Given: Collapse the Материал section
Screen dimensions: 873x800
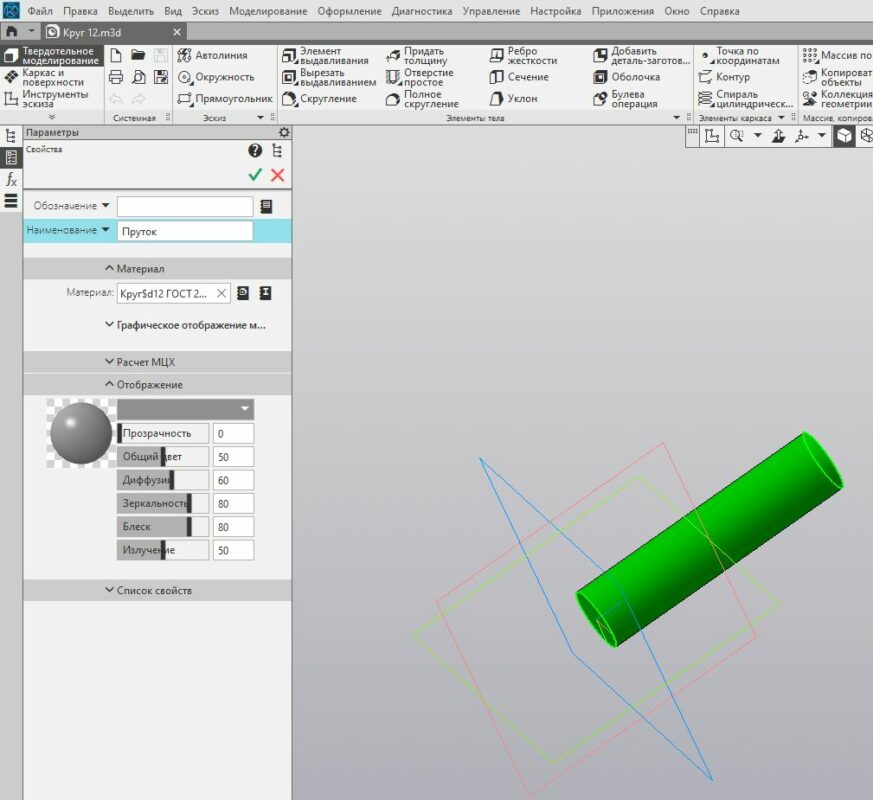Looking at the screenshot, I should 134,269.
